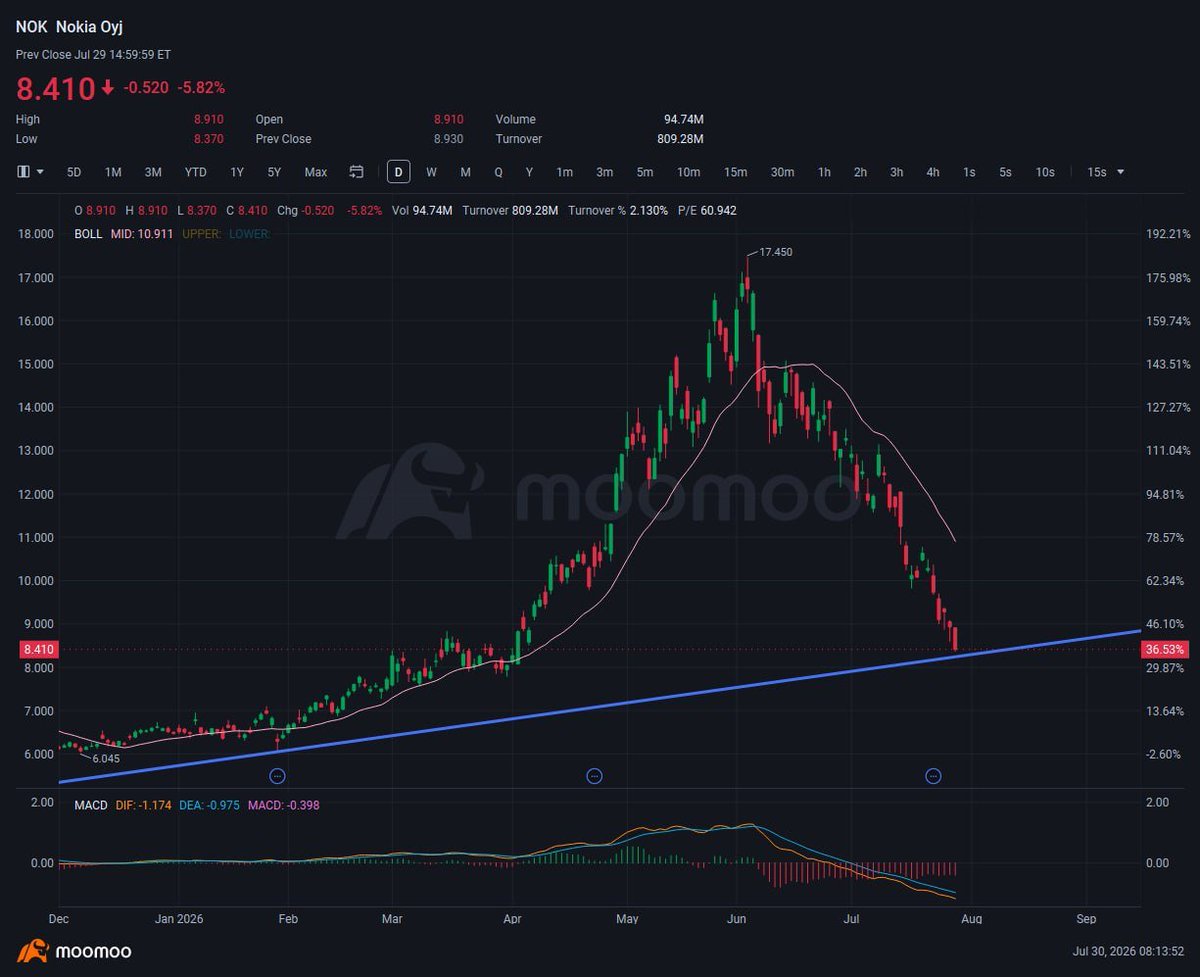
Task: Click the blue trendline on the chart
Action: point(600,707)
